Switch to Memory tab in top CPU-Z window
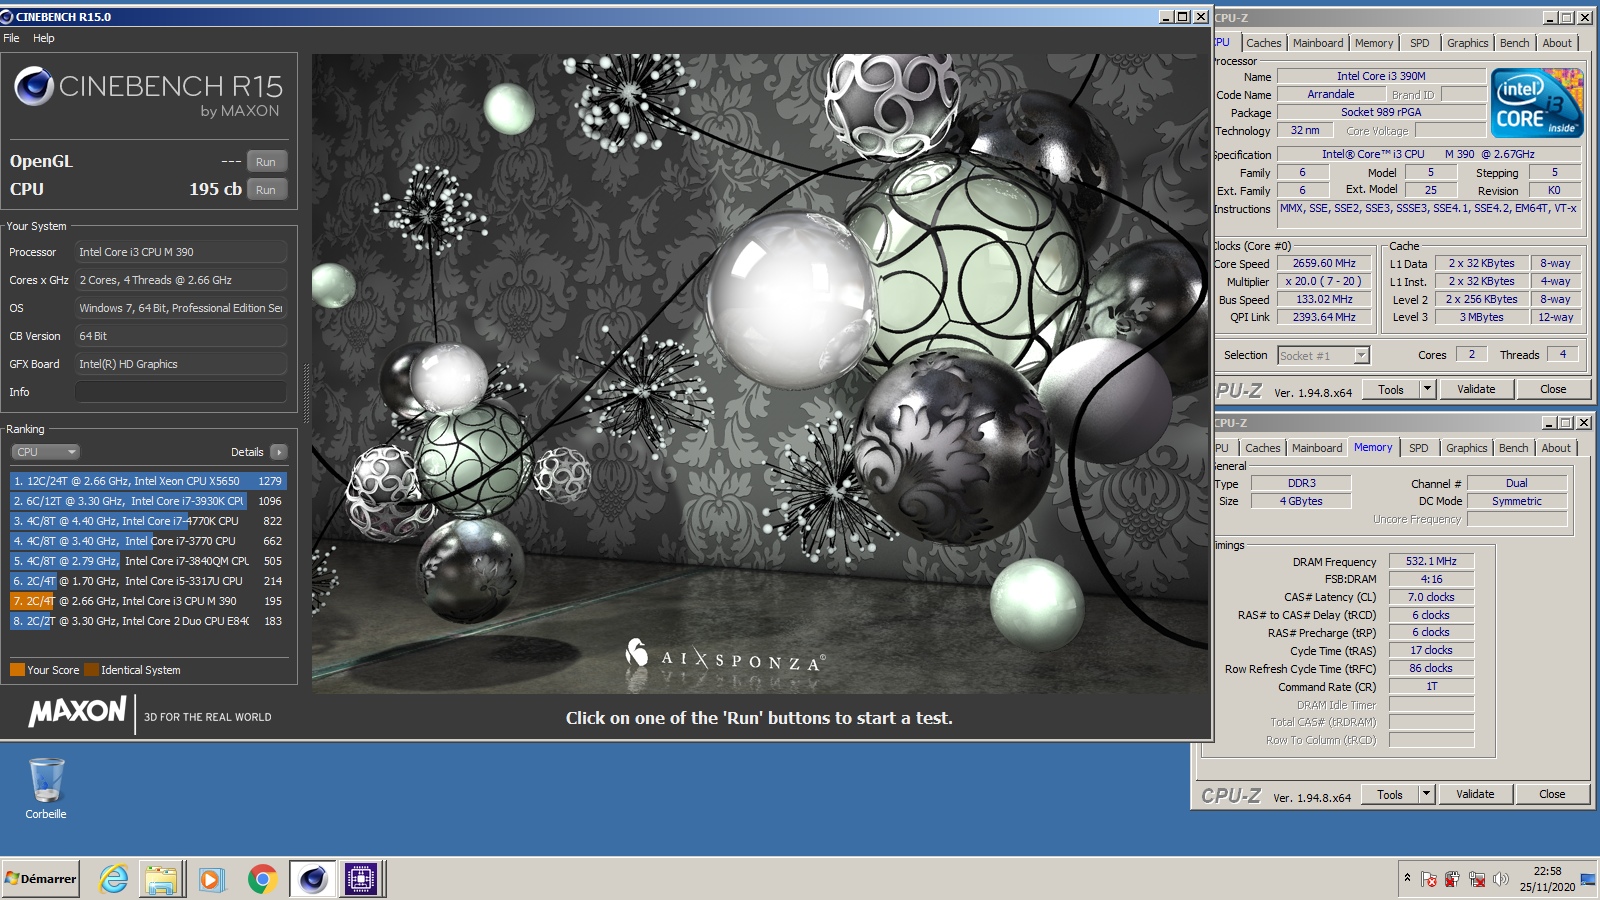The width and height of the screenshot is (1600, 900). point(1374,43)
